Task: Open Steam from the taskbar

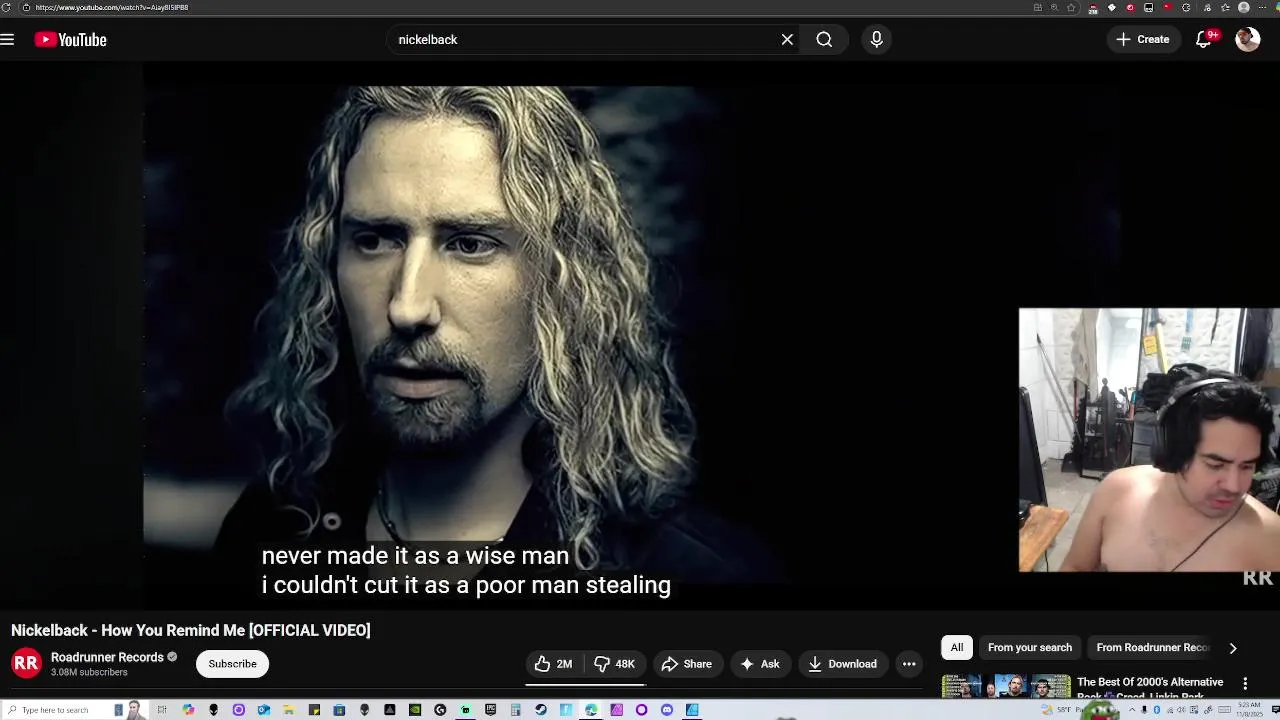Action: tap(541, 710)
